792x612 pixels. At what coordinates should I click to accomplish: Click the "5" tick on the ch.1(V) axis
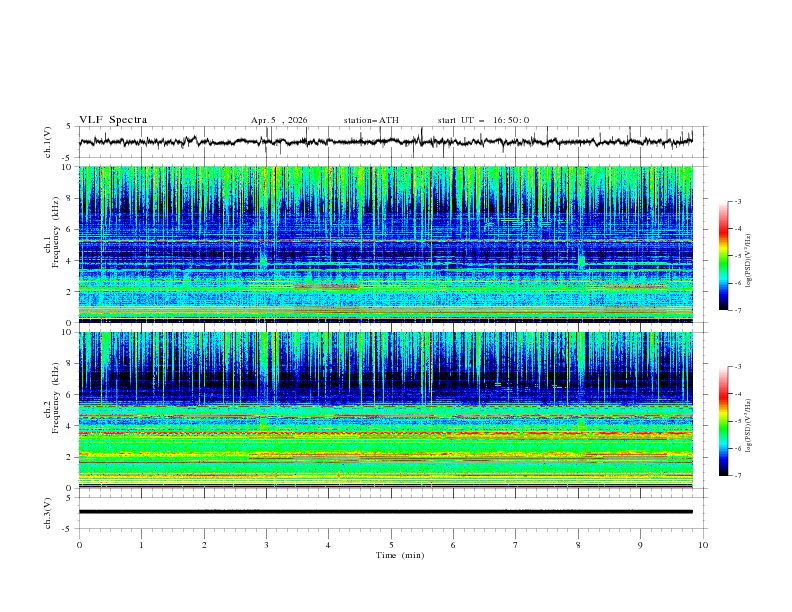70,127
